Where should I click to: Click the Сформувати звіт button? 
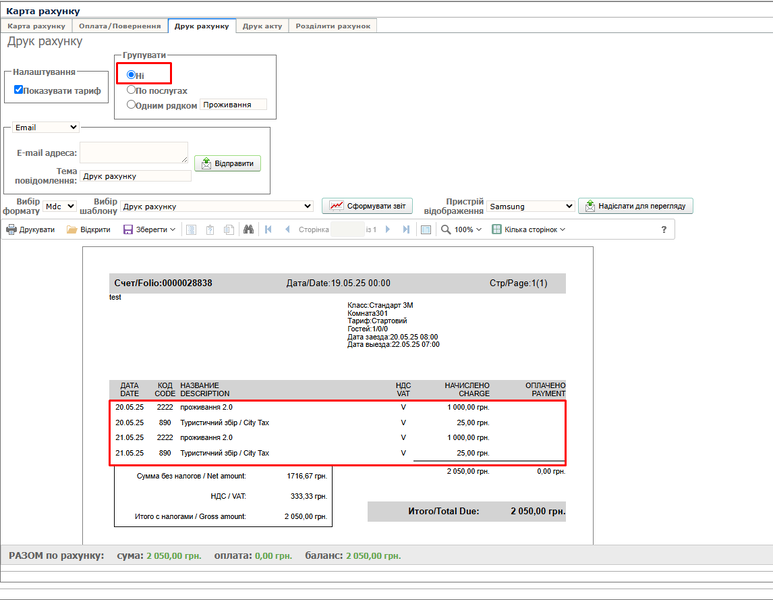(367, 206)
